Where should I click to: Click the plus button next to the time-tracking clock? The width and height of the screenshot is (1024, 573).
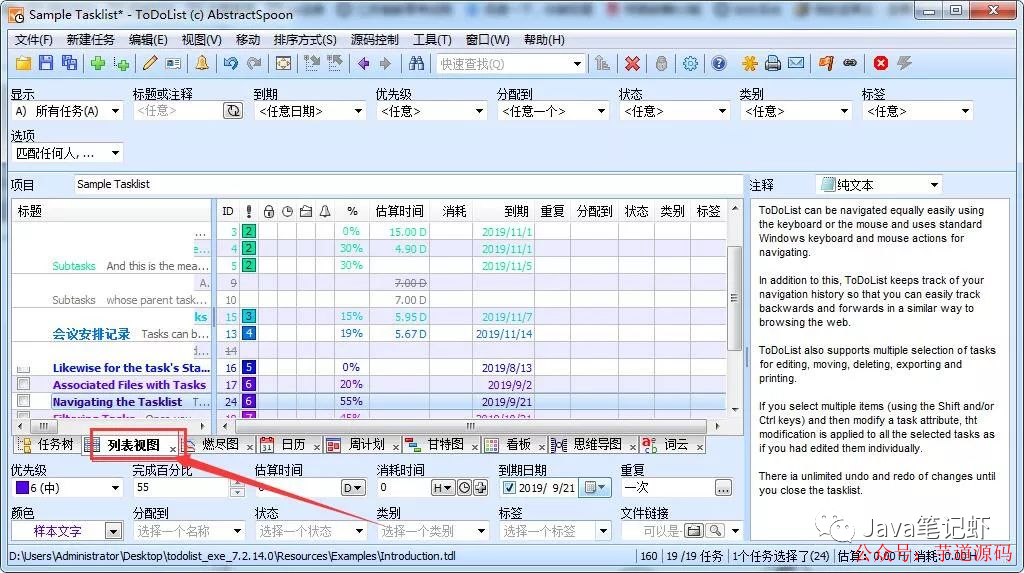480,487
